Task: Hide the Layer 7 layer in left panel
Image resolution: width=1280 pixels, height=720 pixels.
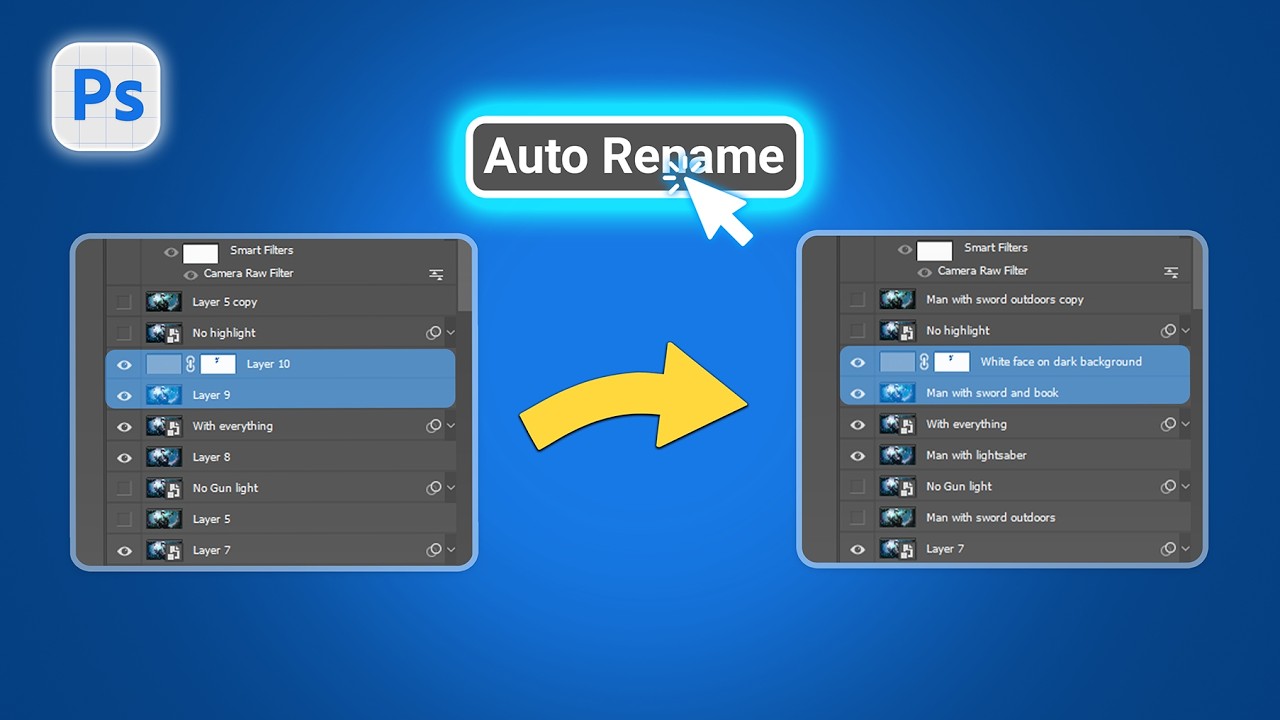Action: 124,551
